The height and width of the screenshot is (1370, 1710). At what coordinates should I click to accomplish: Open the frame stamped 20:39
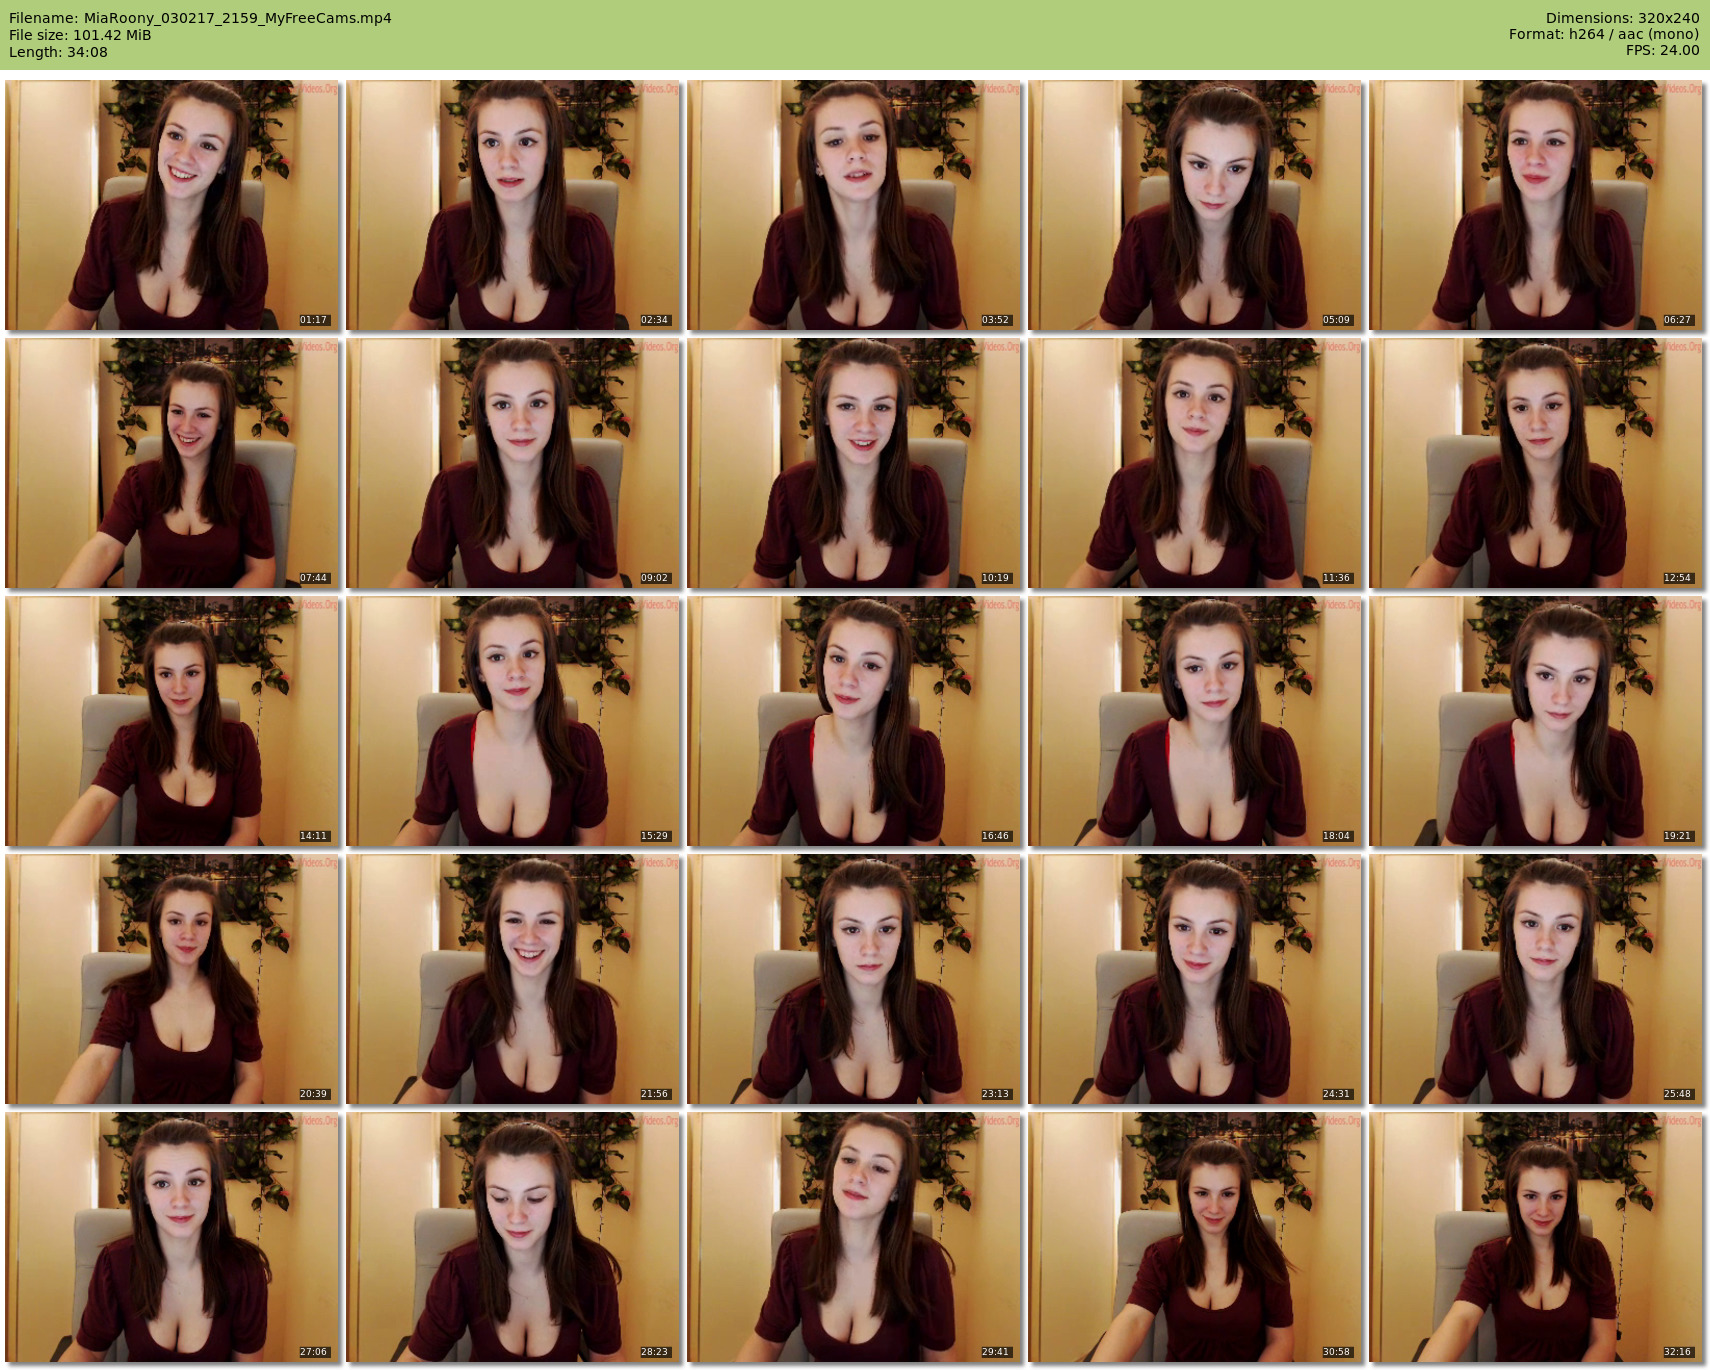pos(172,979)
